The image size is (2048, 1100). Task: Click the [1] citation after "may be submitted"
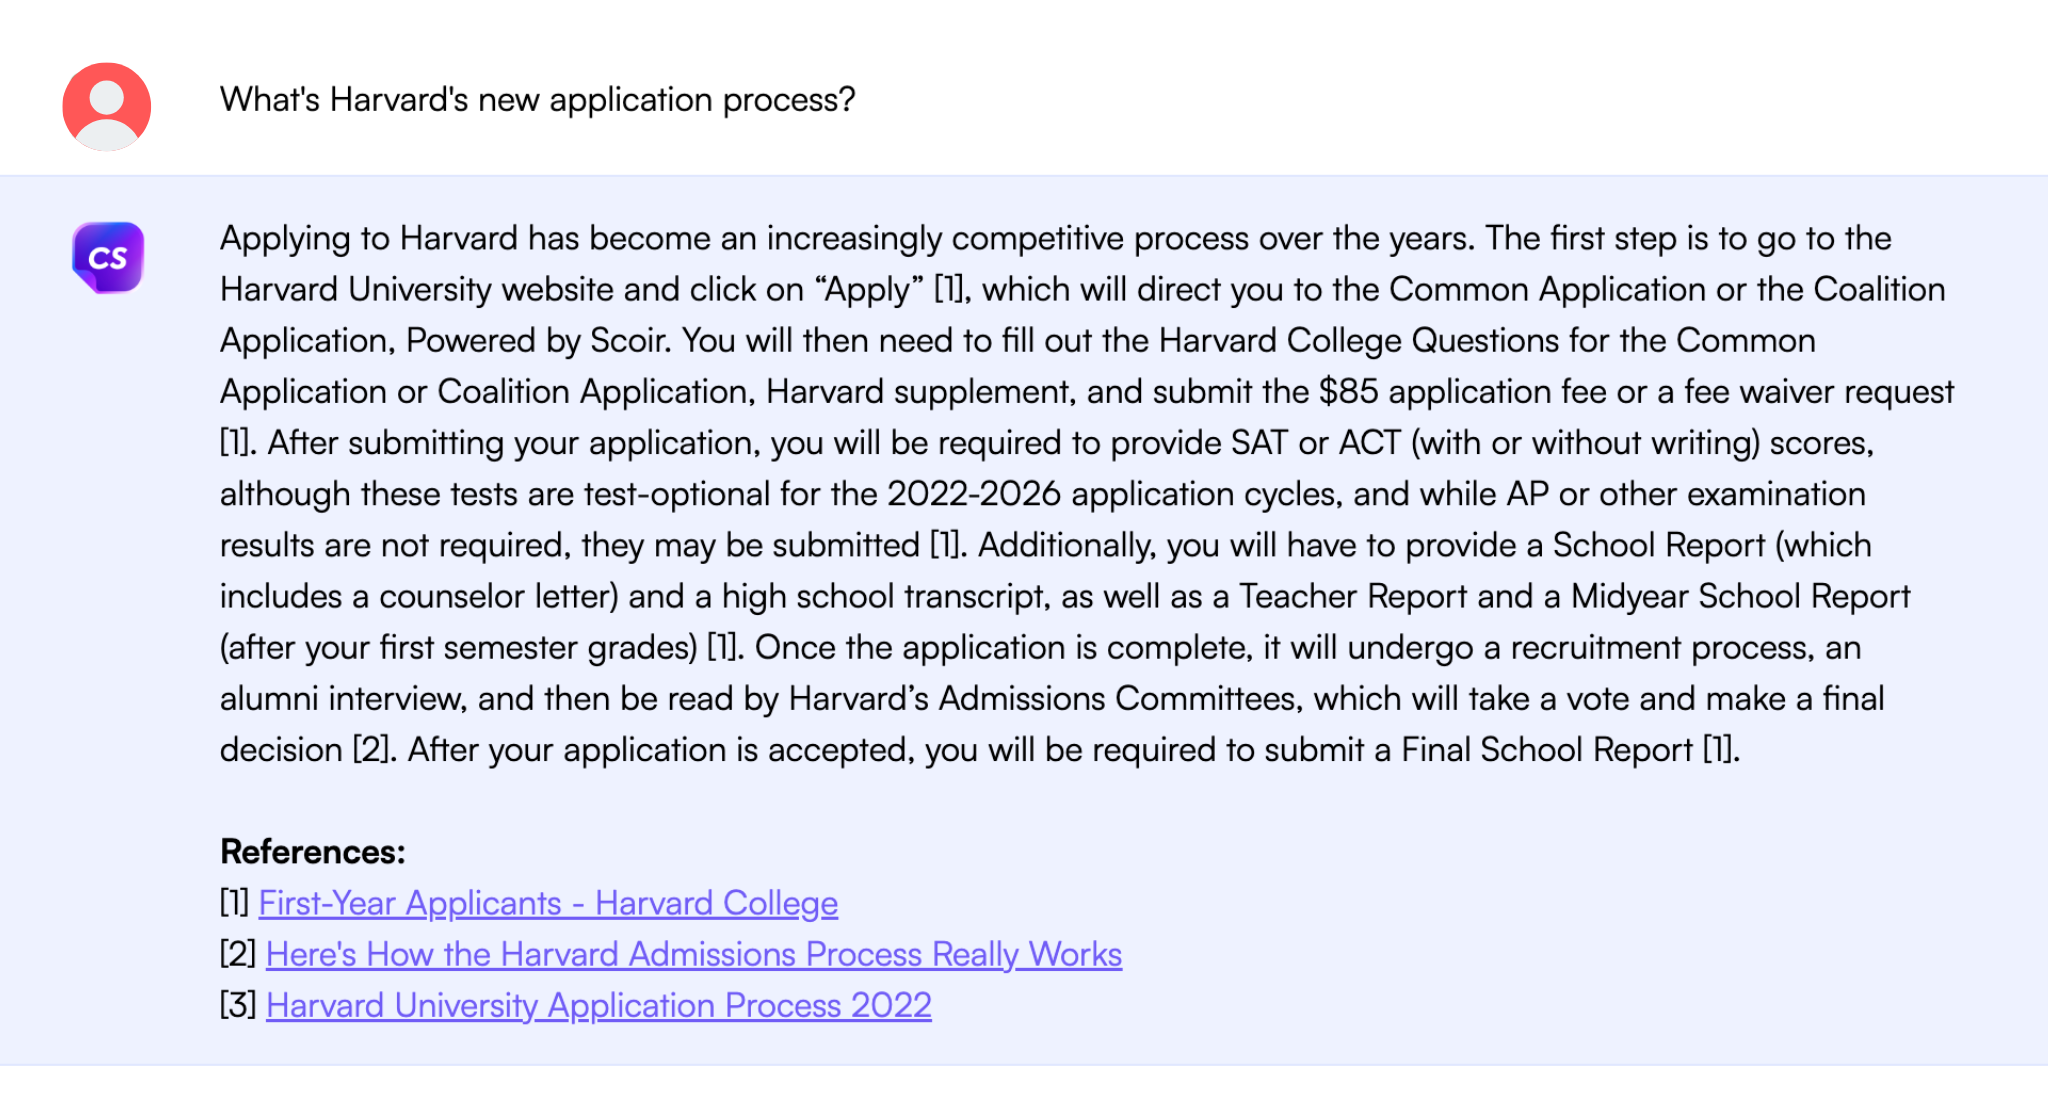pos(945,546)
